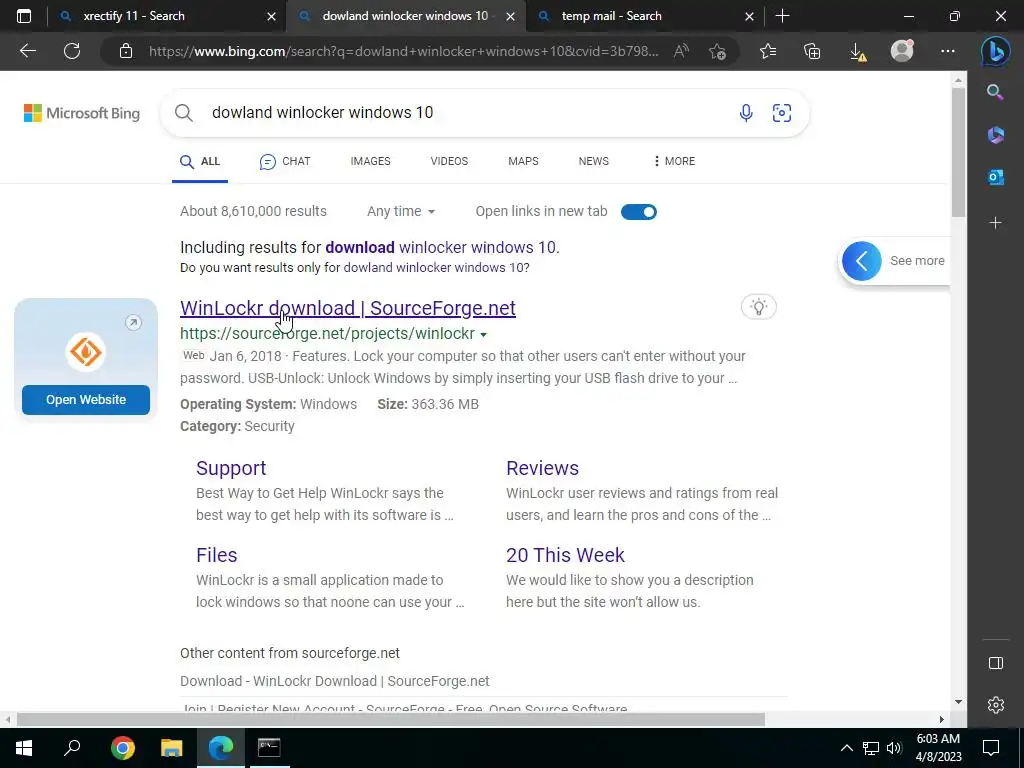
Task: Open the Bing Discover sidebar button
Action: tap(995, 51)
